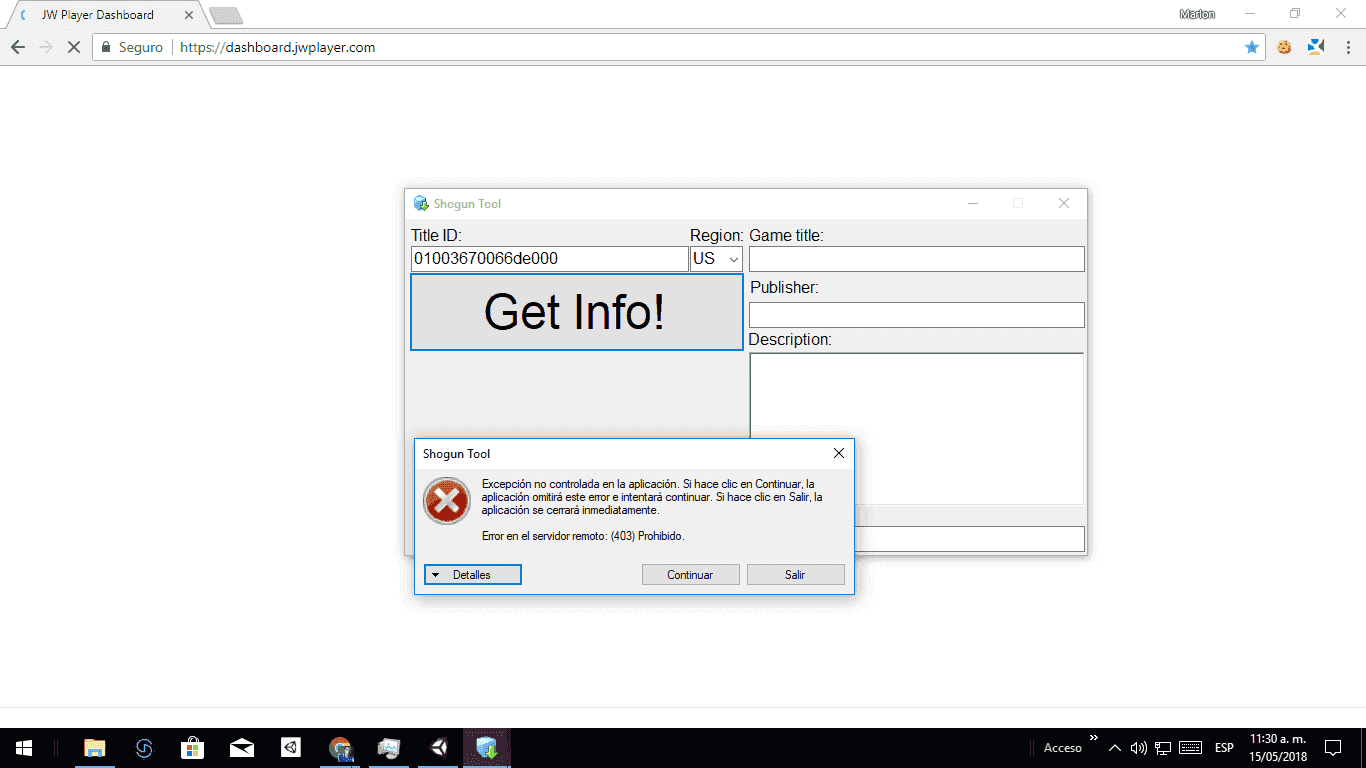Click the red error icon in dialog

tap(446, 501)
